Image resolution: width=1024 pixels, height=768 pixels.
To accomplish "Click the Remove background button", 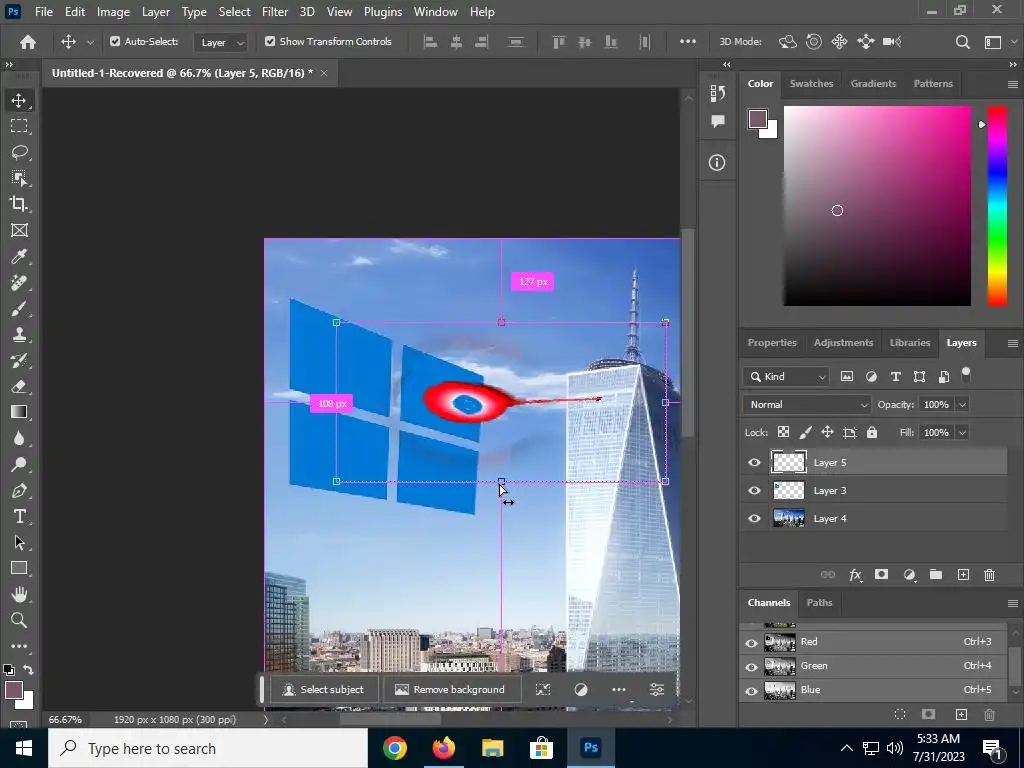I will [x=450, y=690].
